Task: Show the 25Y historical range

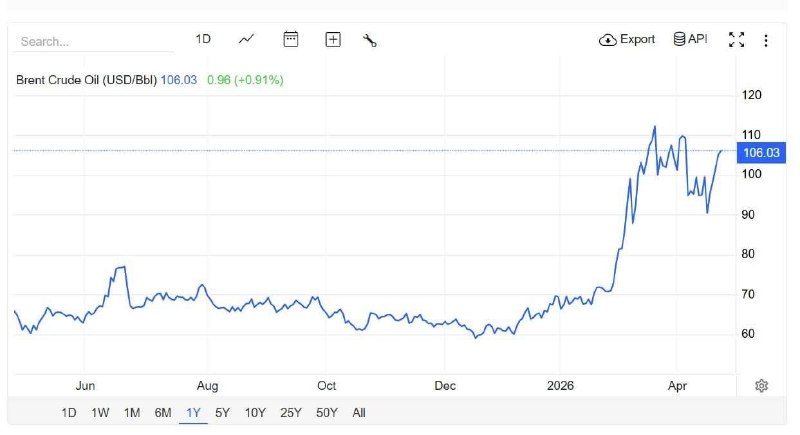Action: click(291, 412)
